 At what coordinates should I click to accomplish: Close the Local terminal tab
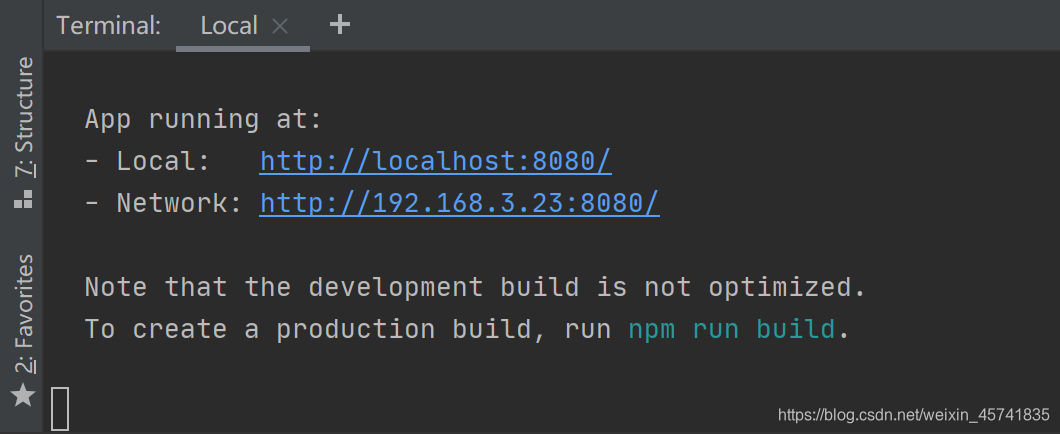point(280,26)
